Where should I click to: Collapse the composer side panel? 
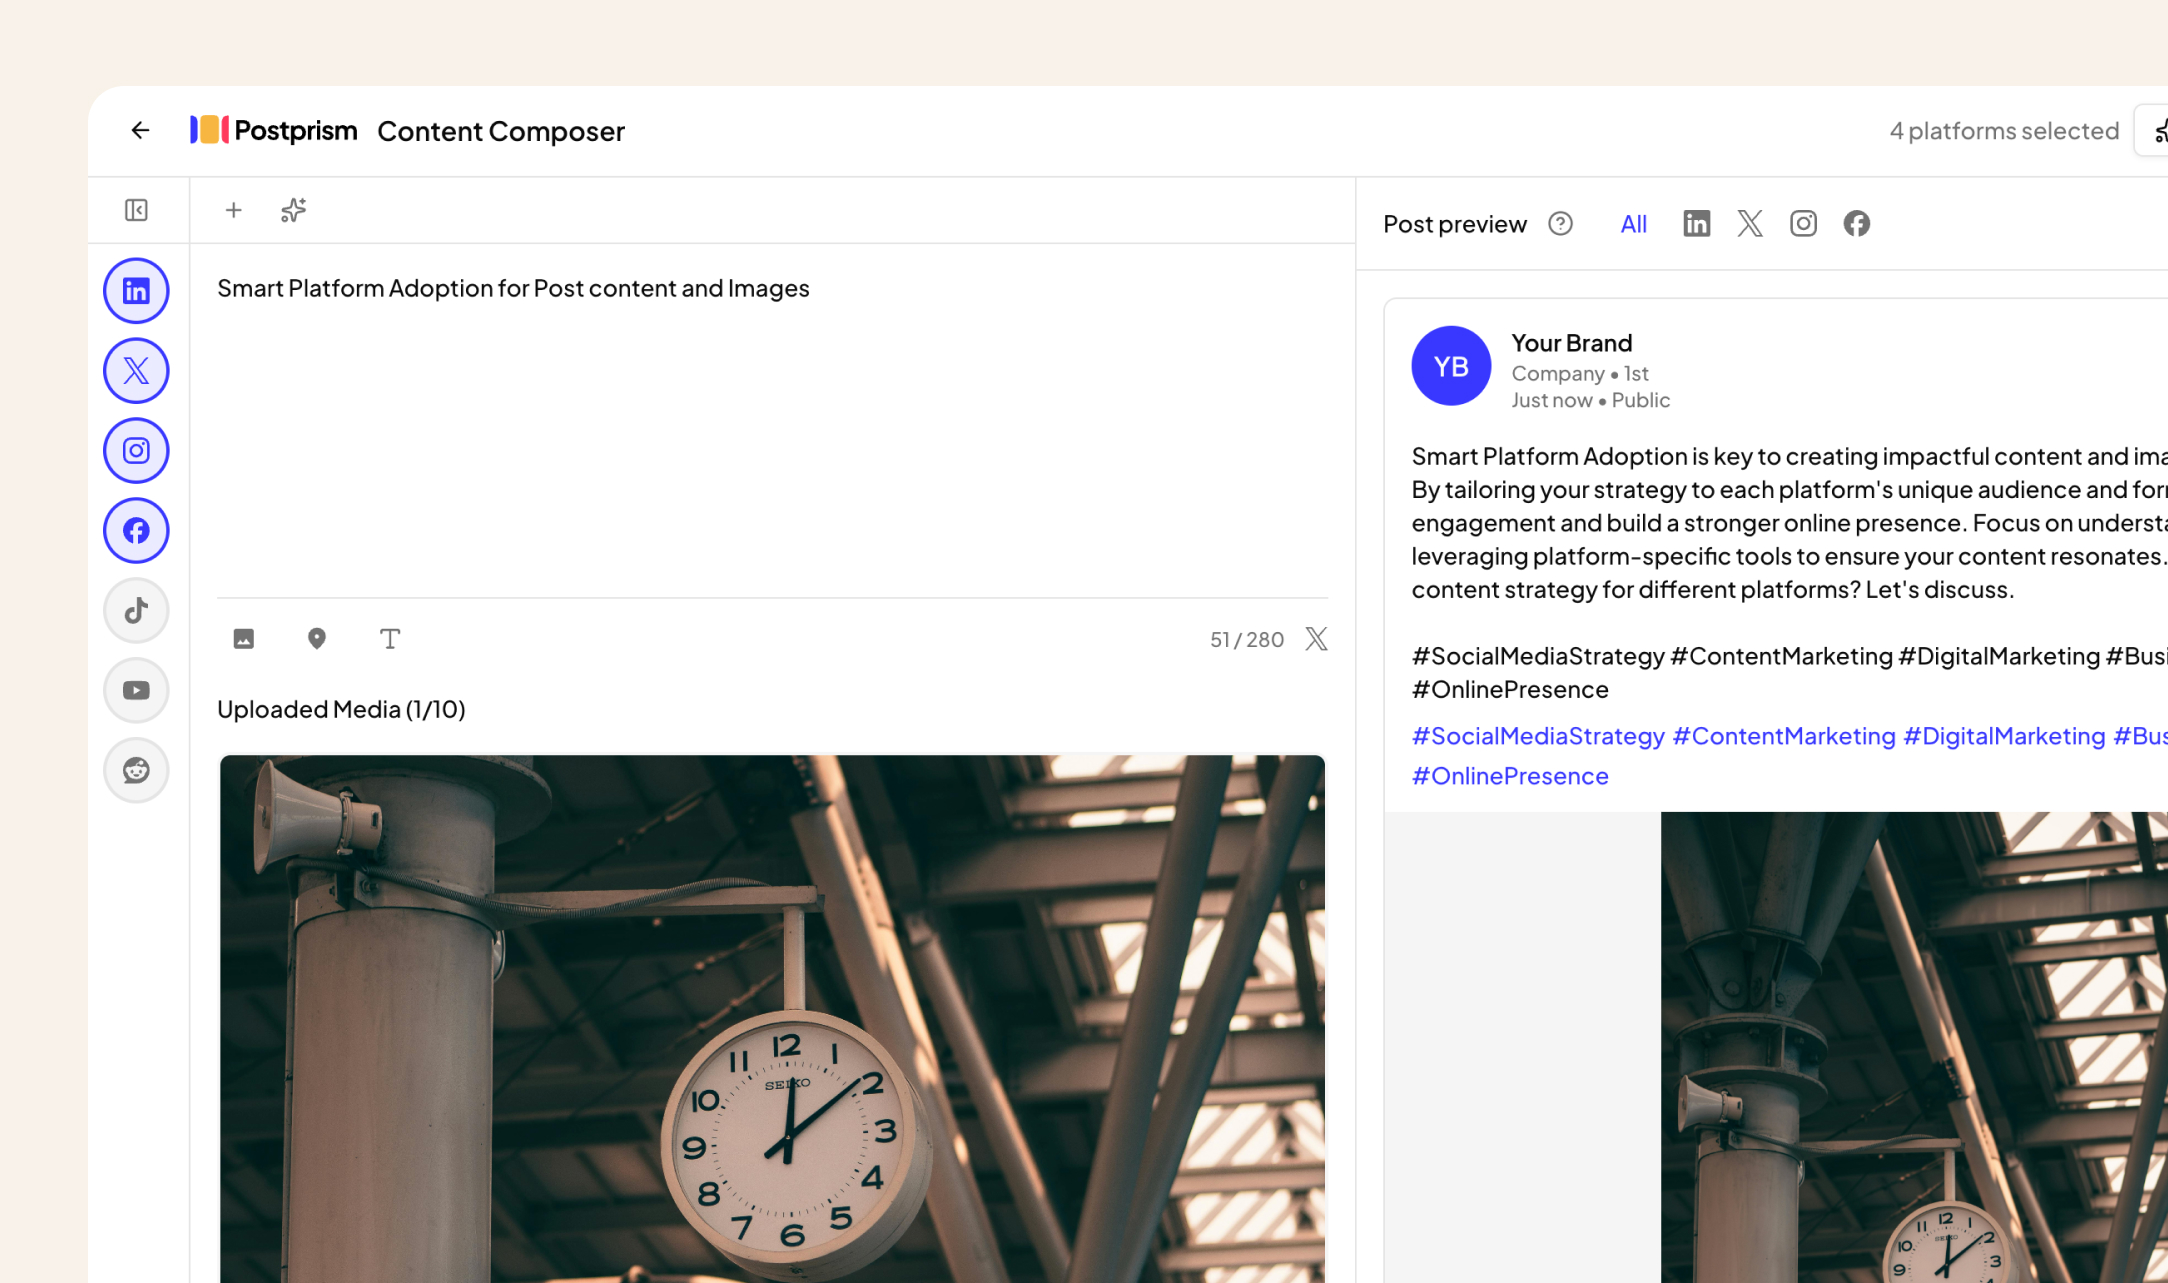137,210
